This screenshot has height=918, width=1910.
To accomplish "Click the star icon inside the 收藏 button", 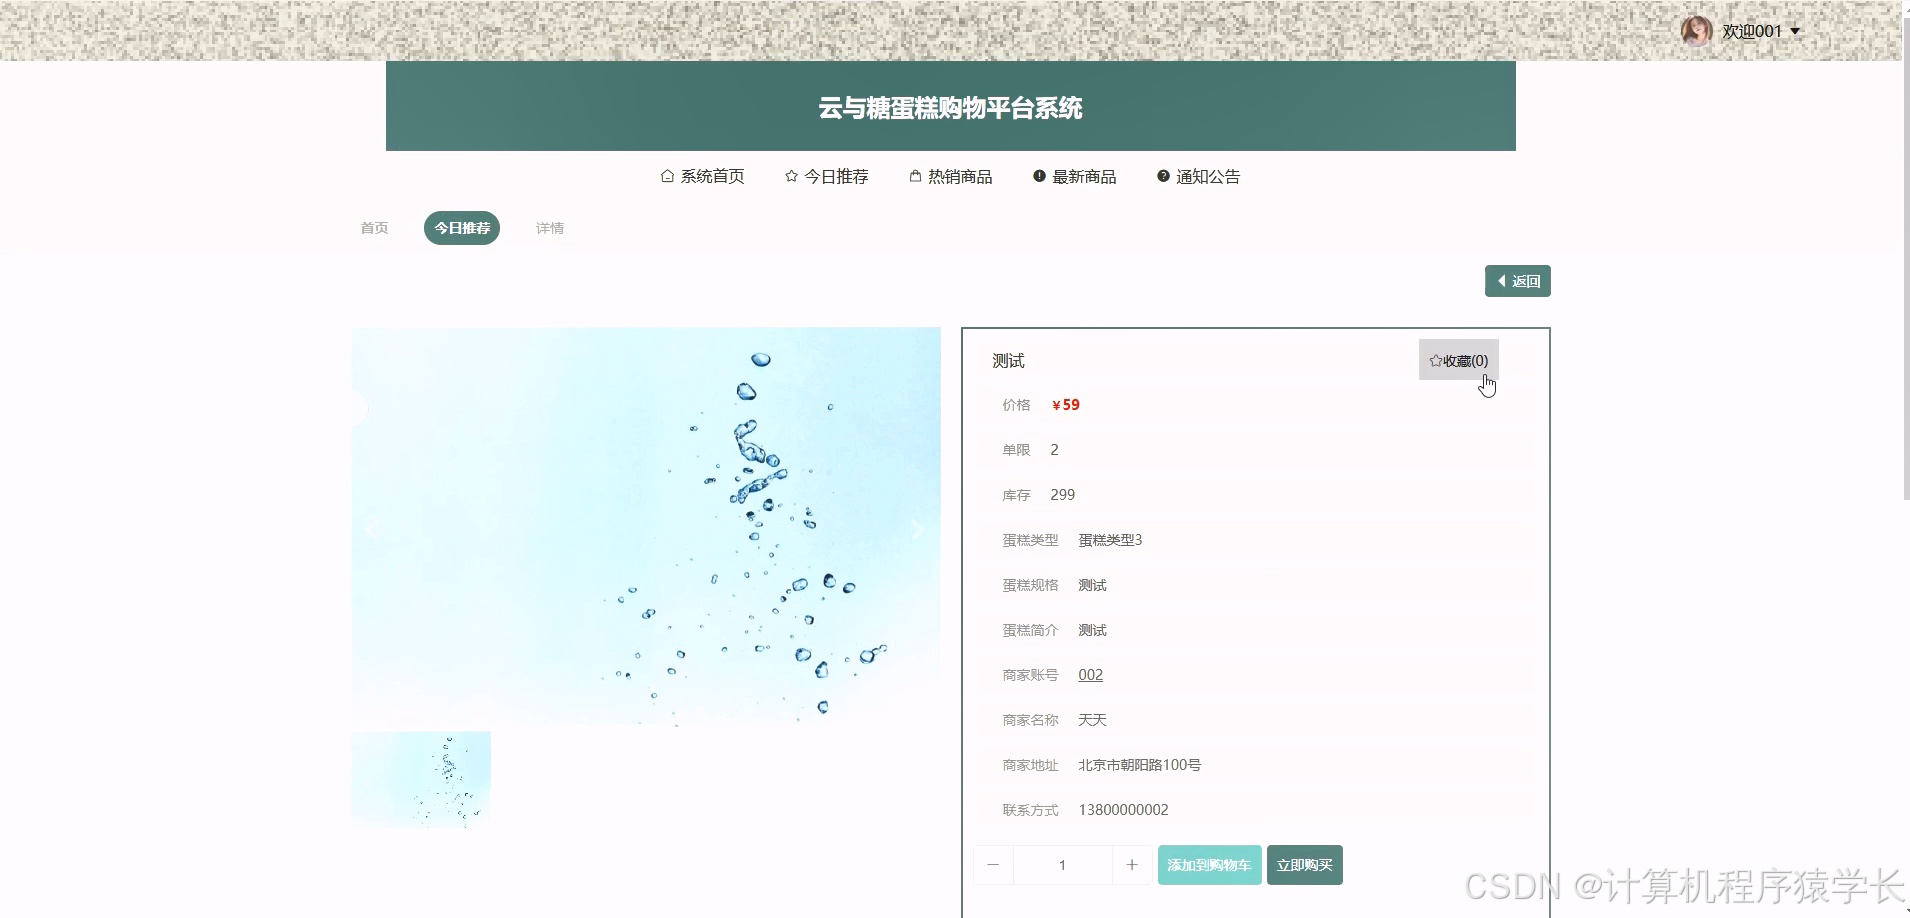I will (x=1436, y=359).
